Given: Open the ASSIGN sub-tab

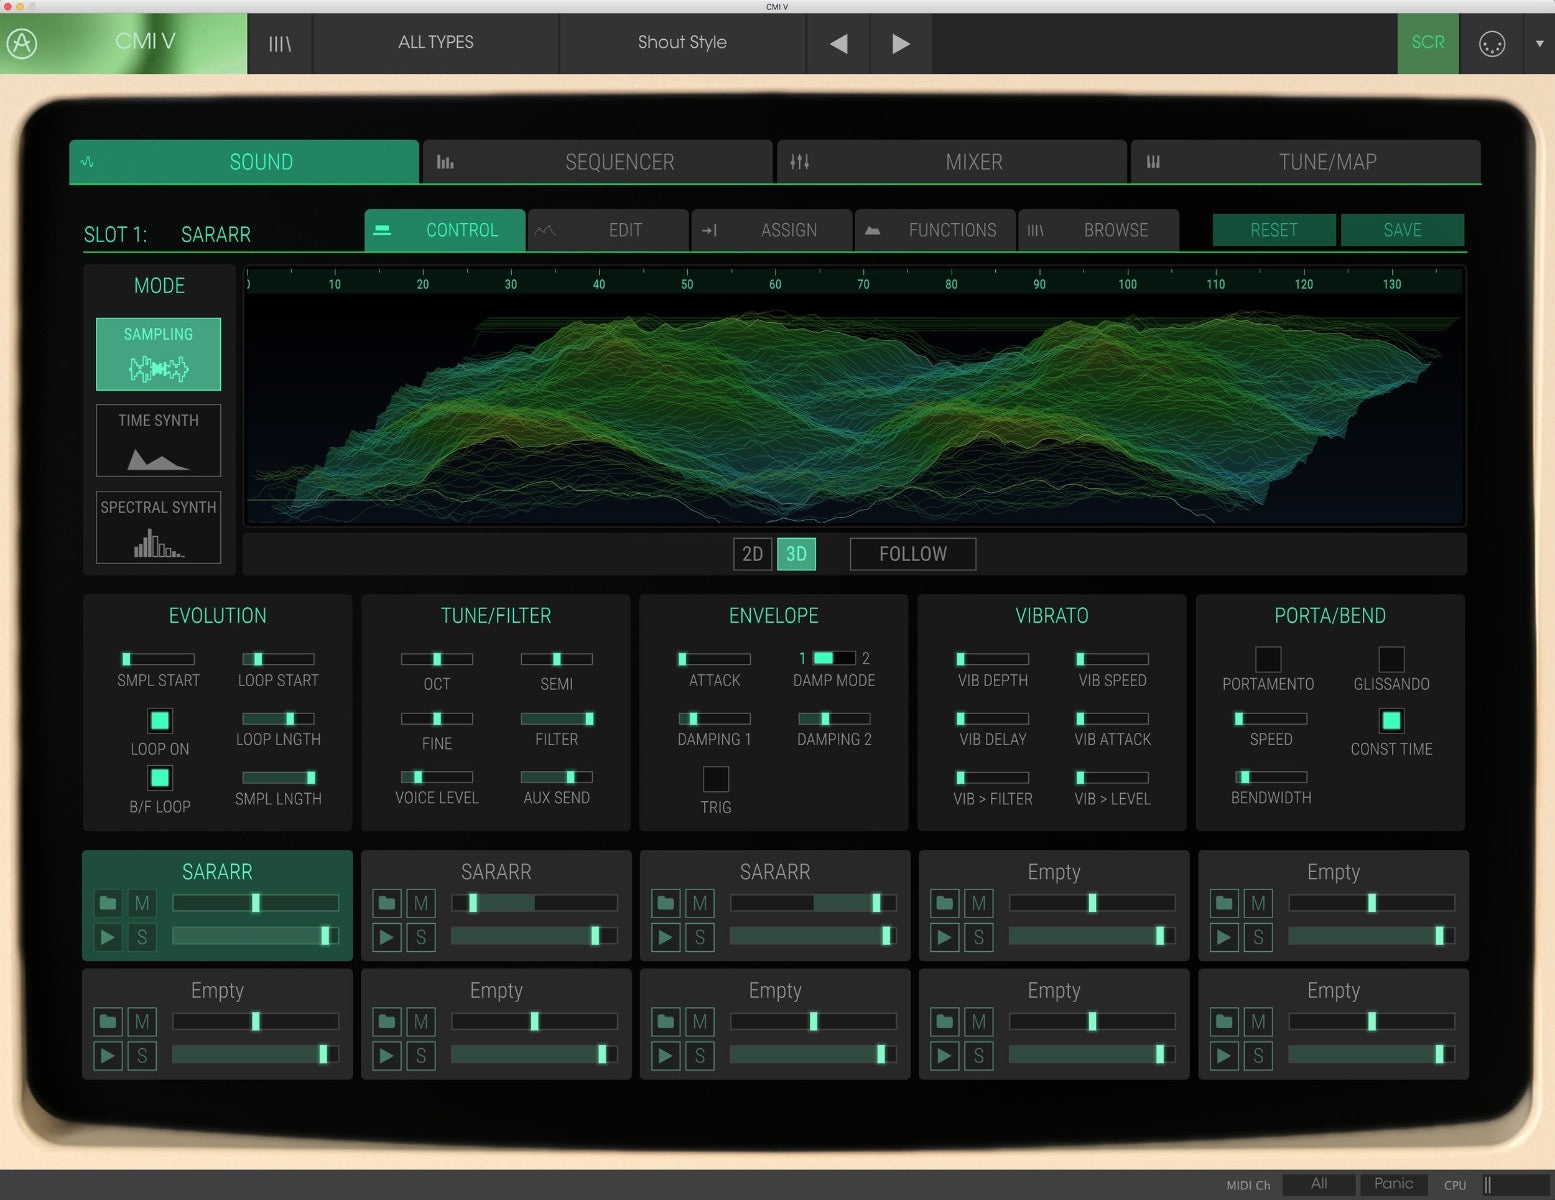Looking at the screenshot, I should [772, 230].
